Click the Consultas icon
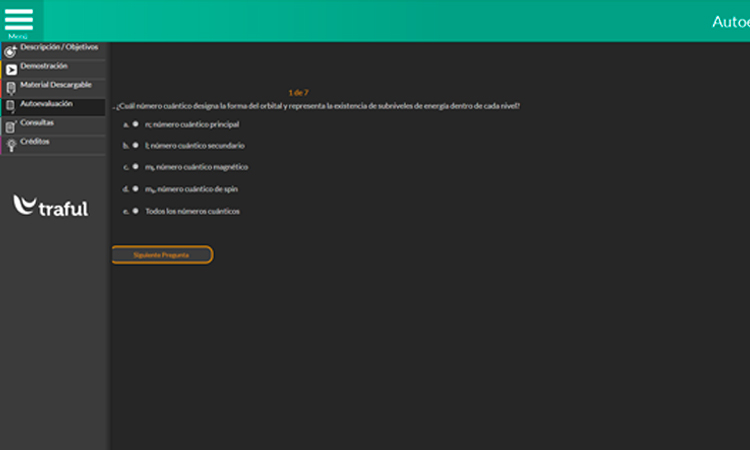The image size is (750, 450). pos(10,126)
